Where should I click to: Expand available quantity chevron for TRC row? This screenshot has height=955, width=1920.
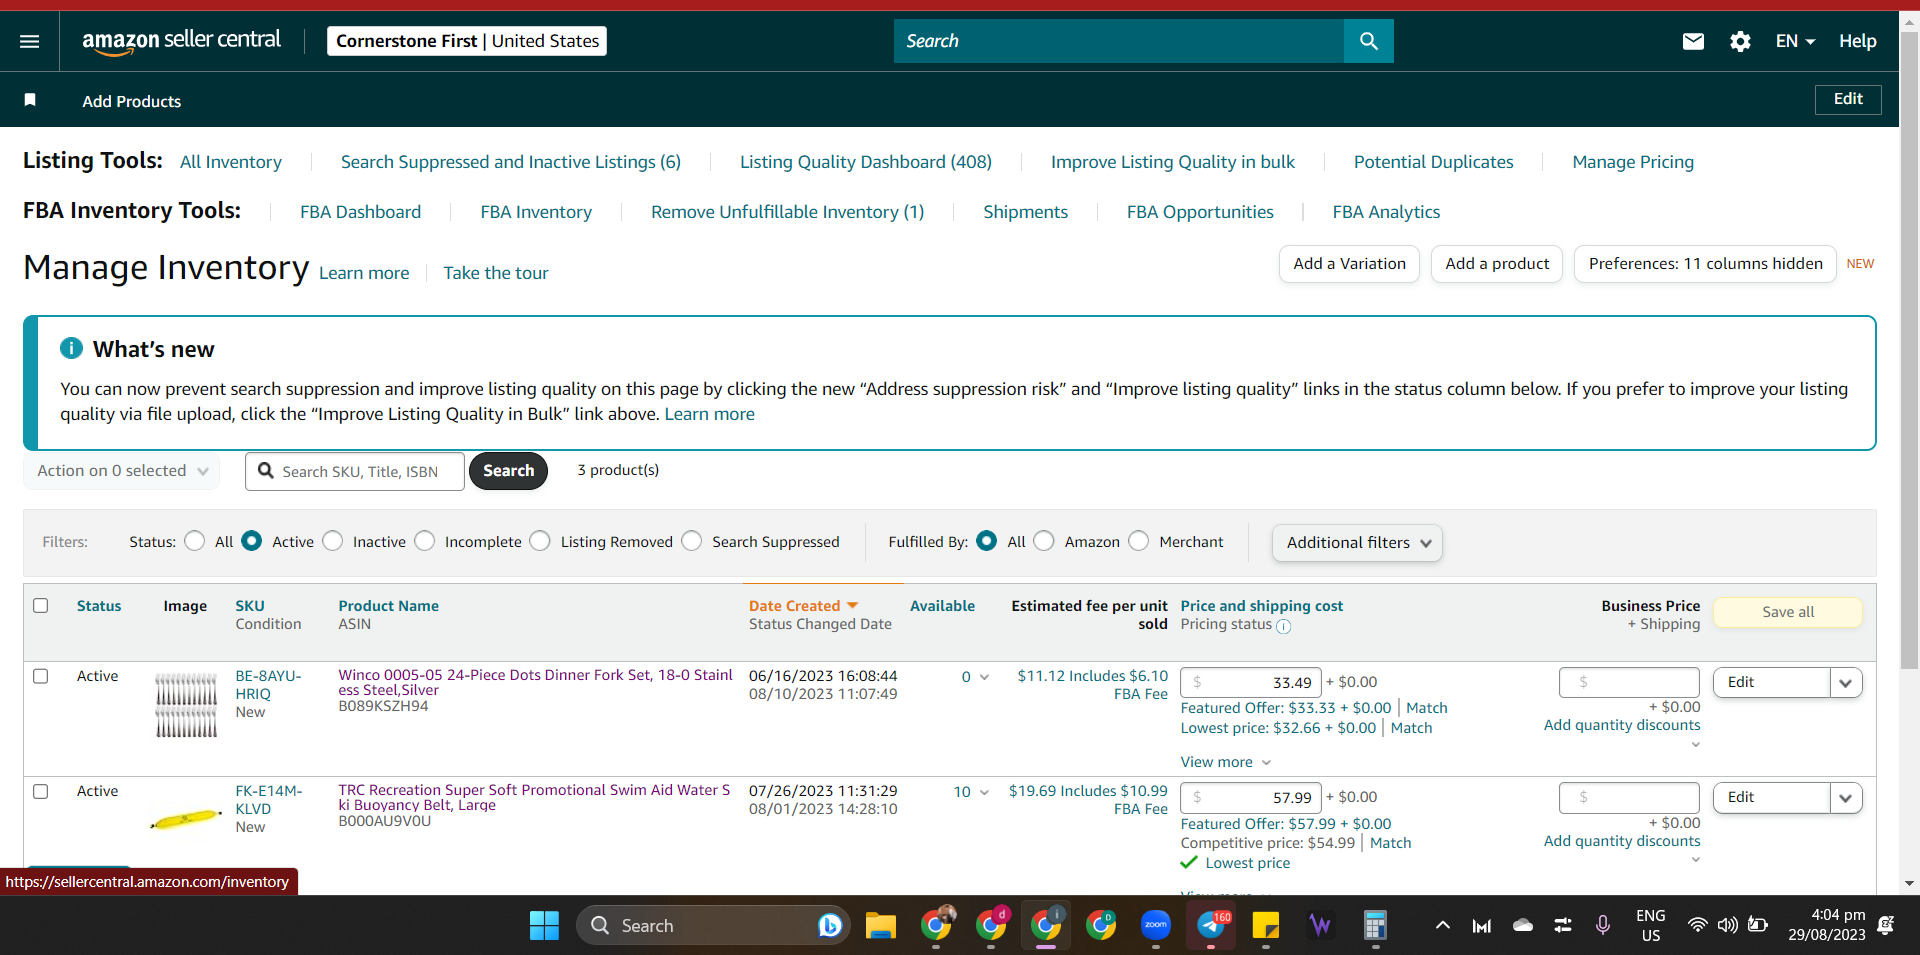pyautogui.click(x=984, y=792)
